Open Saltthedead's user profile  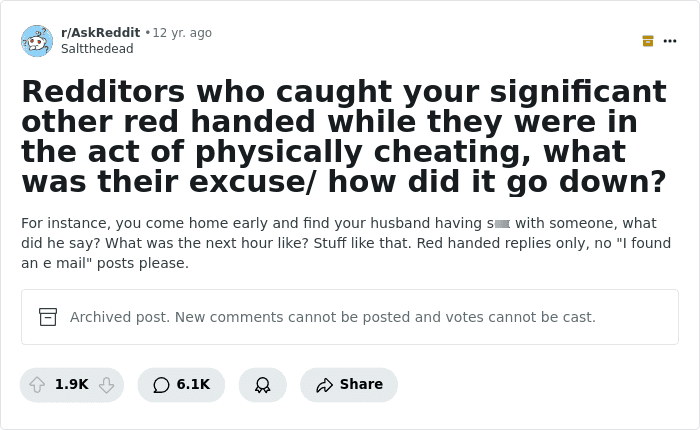pyautogui.click(x=97, y=49)
